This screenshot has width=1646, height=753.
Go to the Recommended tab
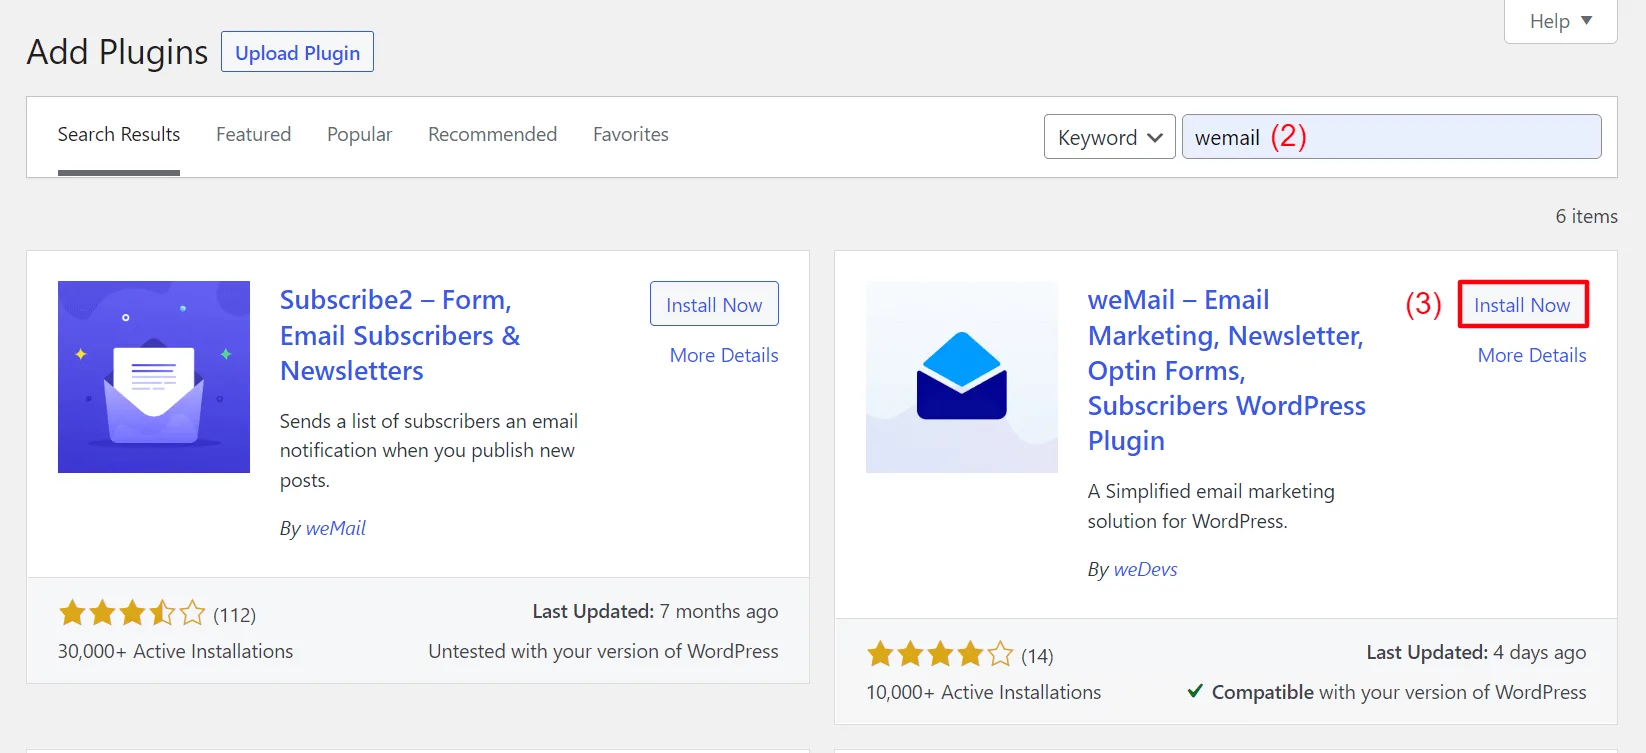(x=492, y=134)
